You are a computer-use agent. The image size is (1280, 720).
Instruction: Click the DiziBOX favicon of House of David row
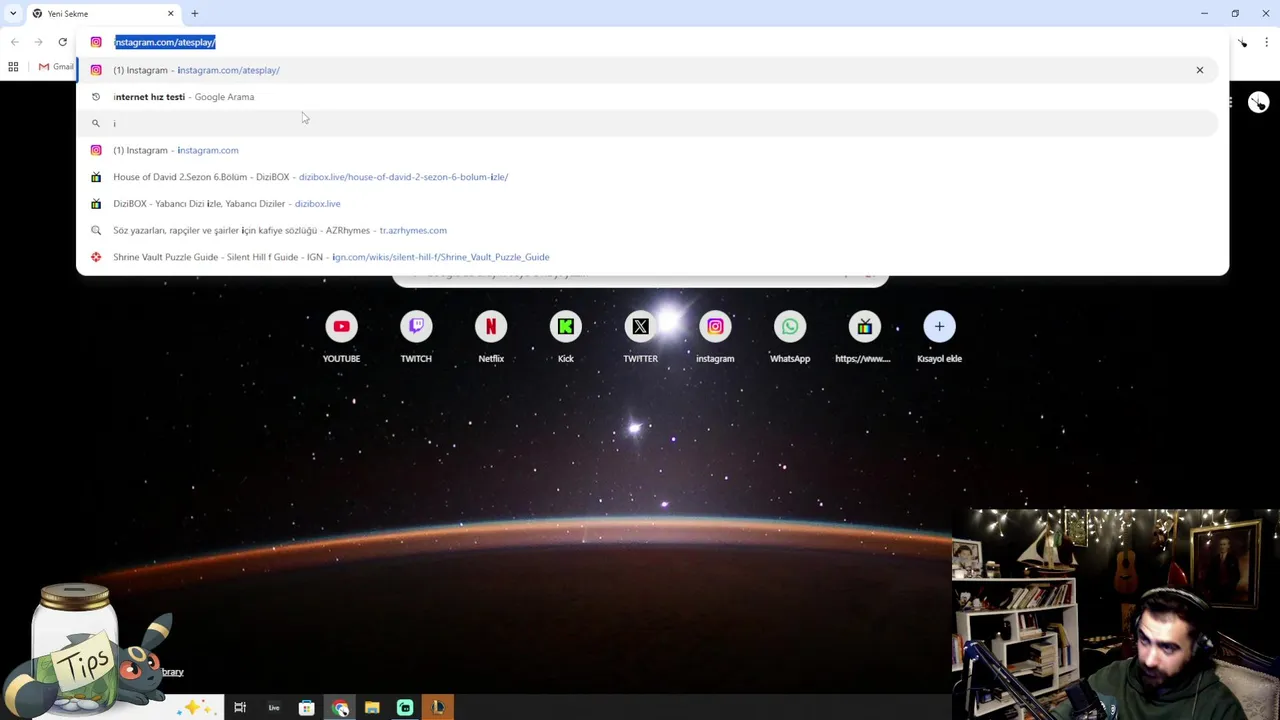96,177
